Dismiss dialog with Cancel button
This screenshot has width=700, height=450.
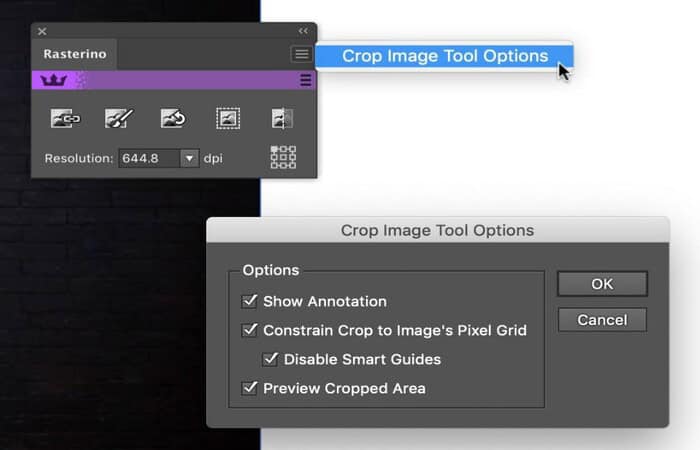click(x=602, y=320)
